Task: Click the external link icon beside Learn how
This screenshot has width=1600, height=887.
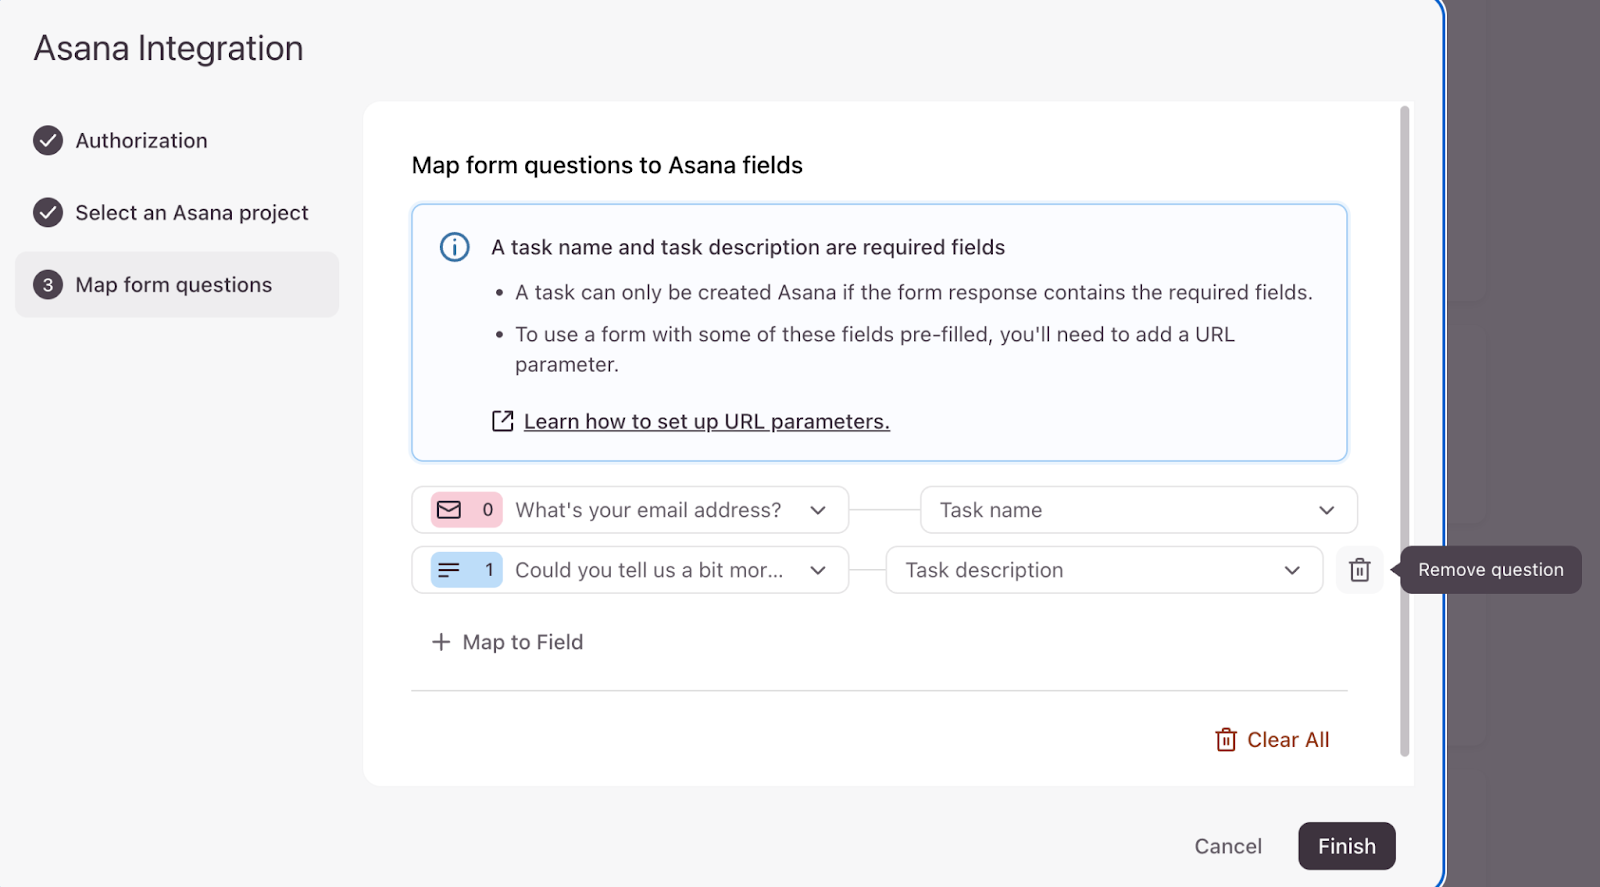Action: [502, 422]
